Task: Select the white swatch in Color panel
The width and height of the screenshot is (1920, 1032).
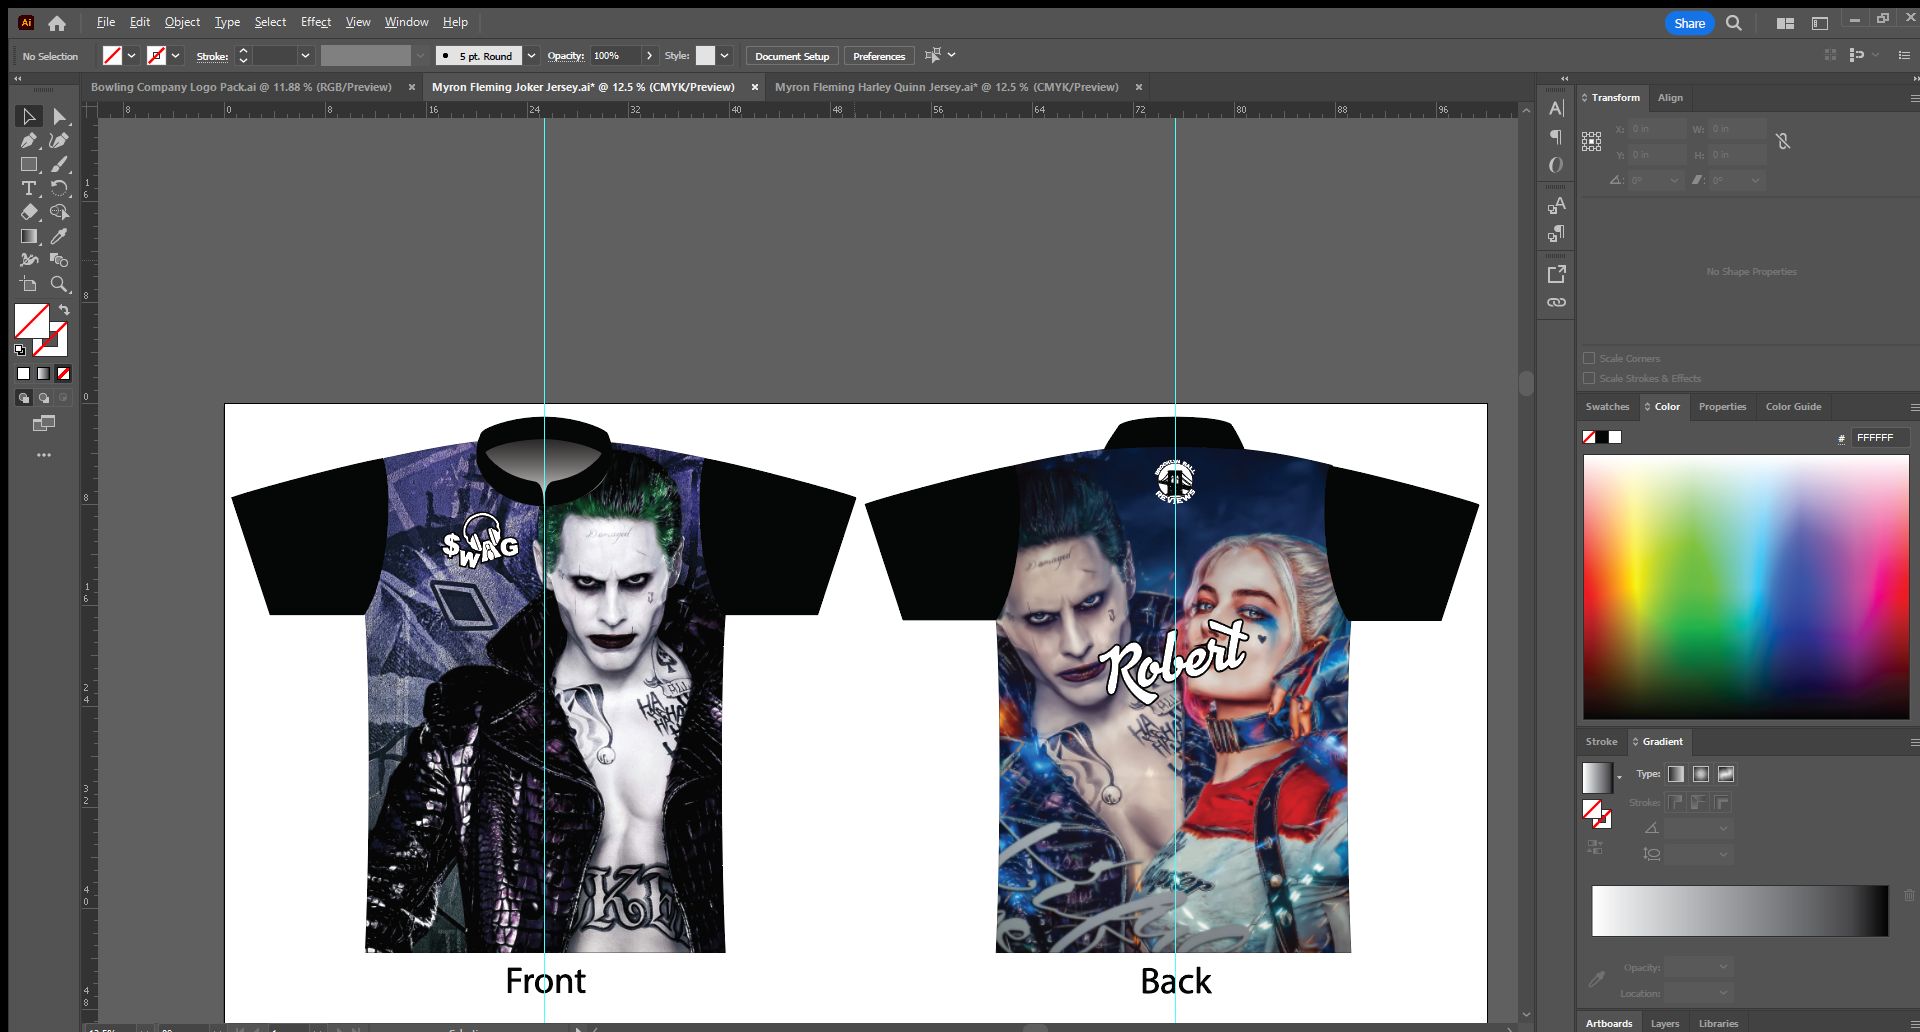Action: point(1615,437)
